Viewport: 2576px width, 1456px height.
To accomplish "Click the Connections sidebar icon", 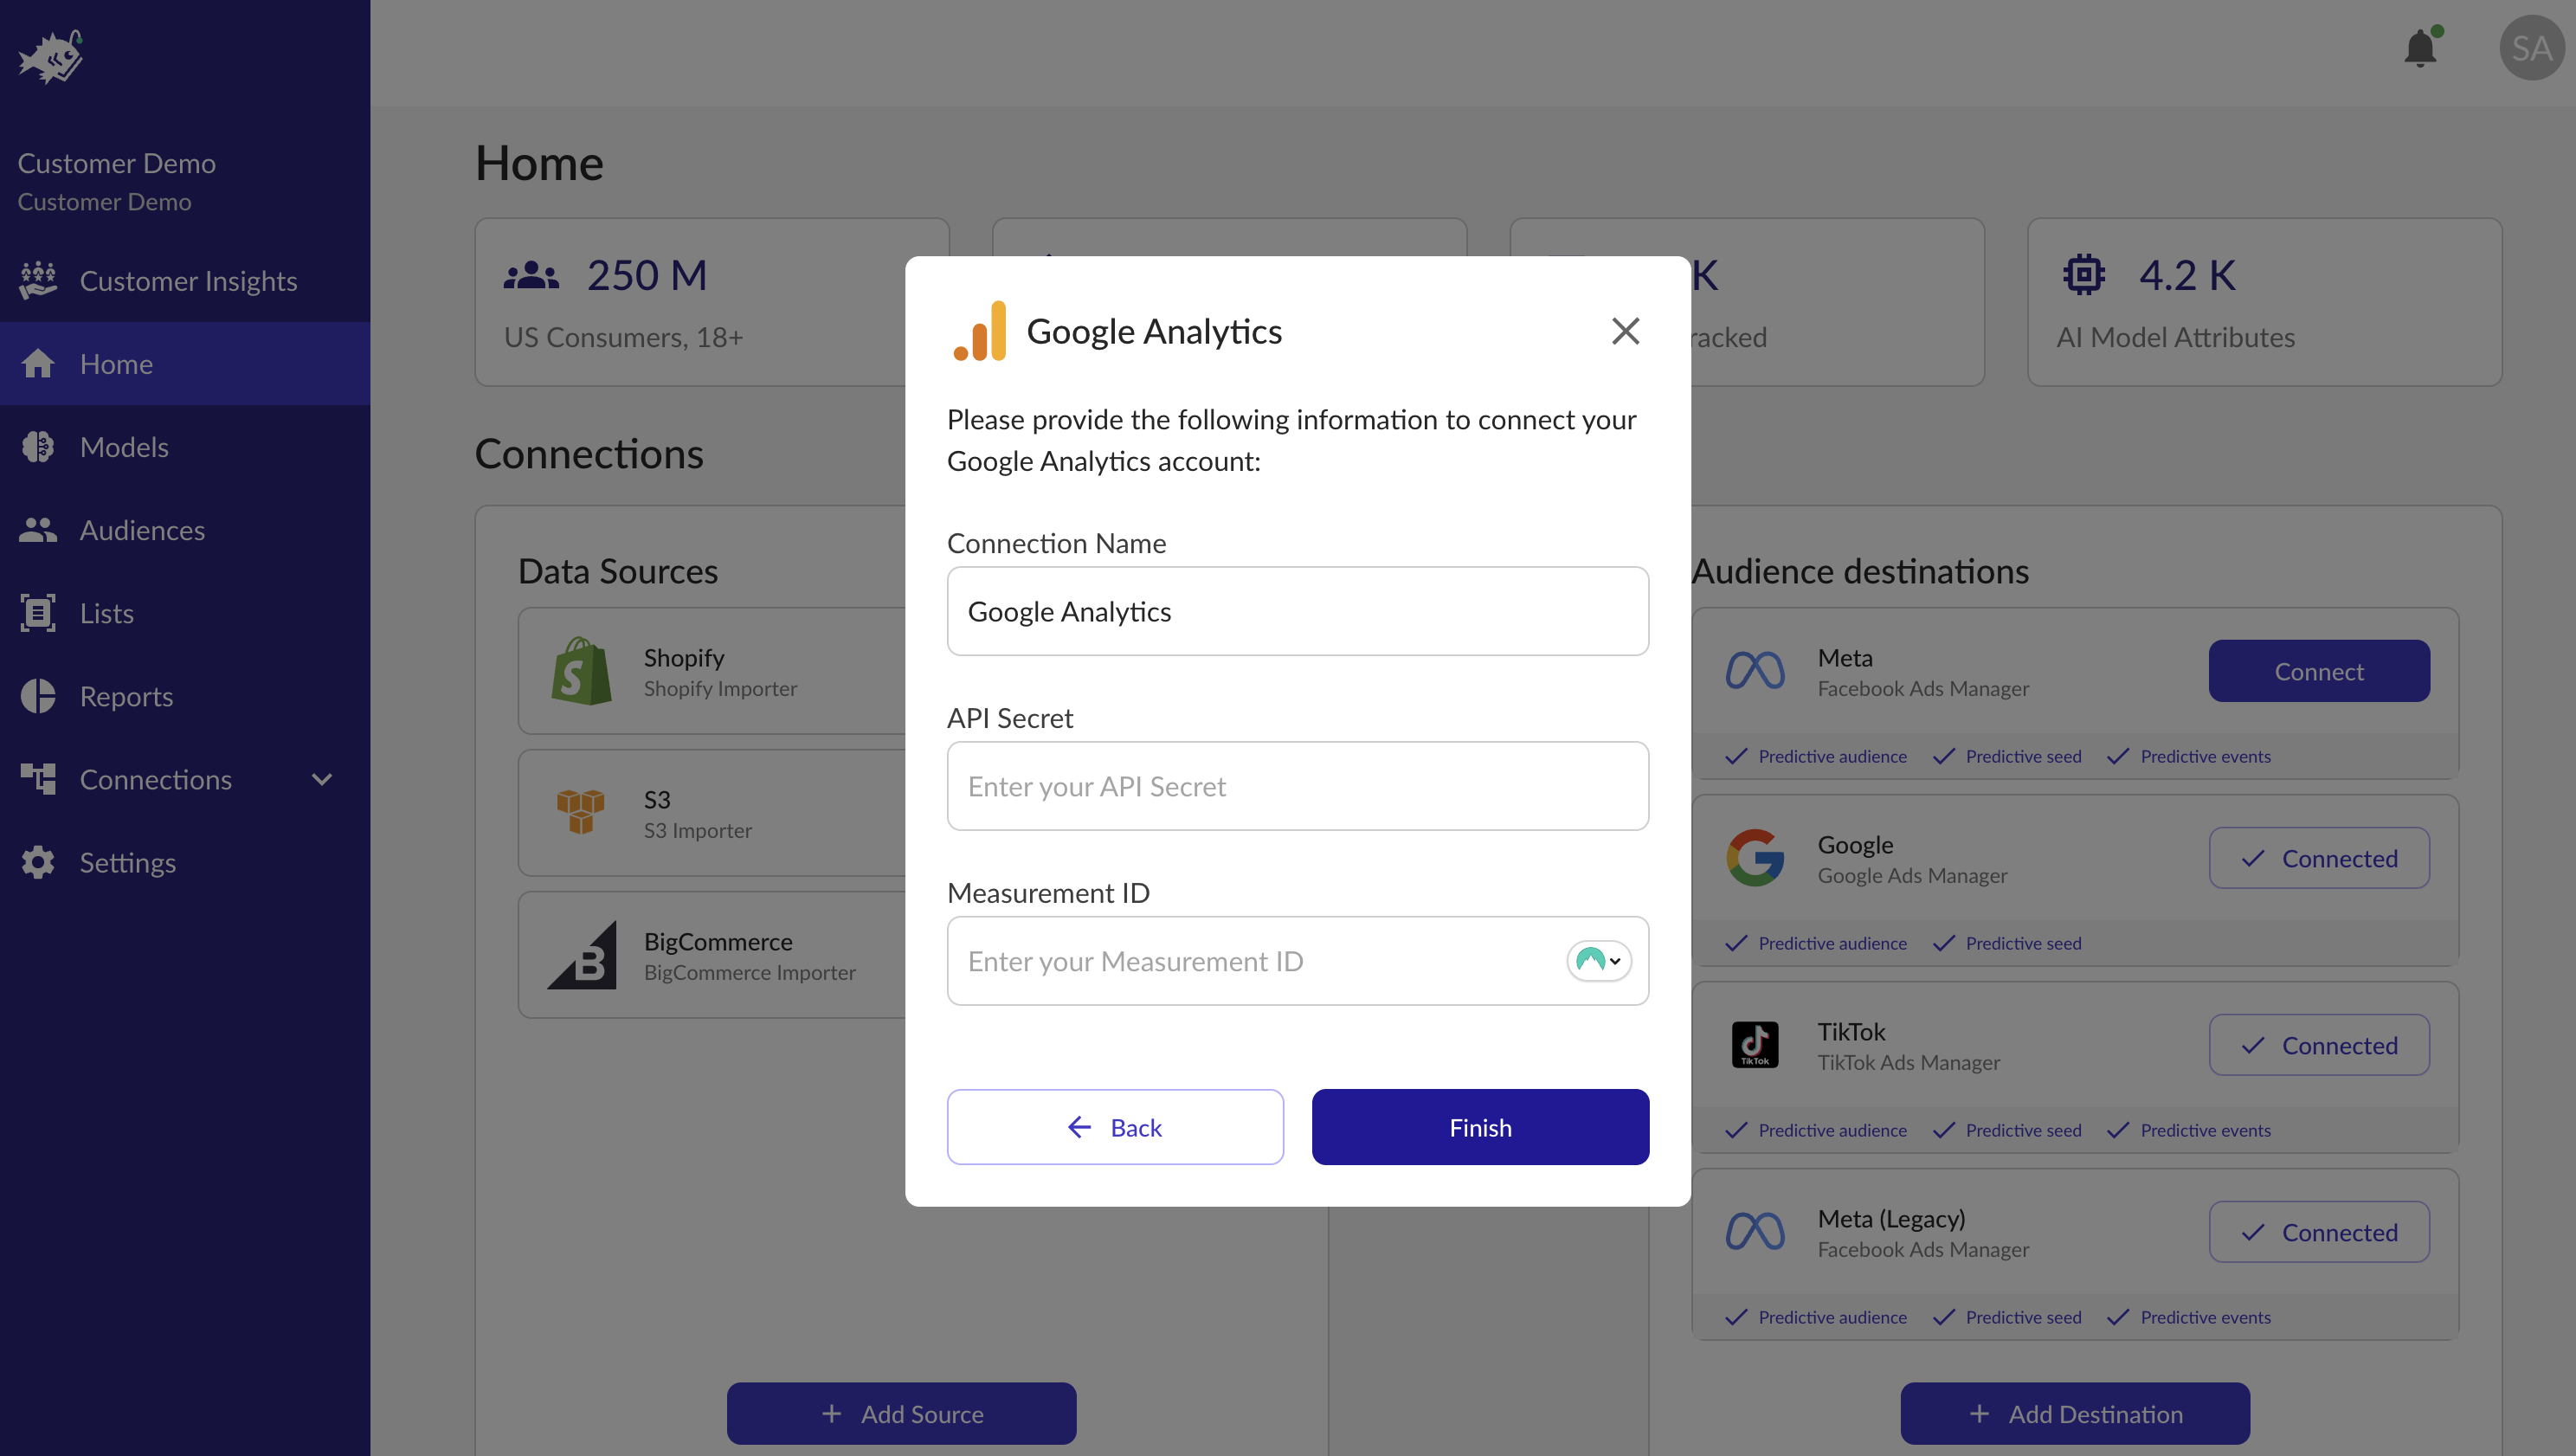I will tap(38, 778).
